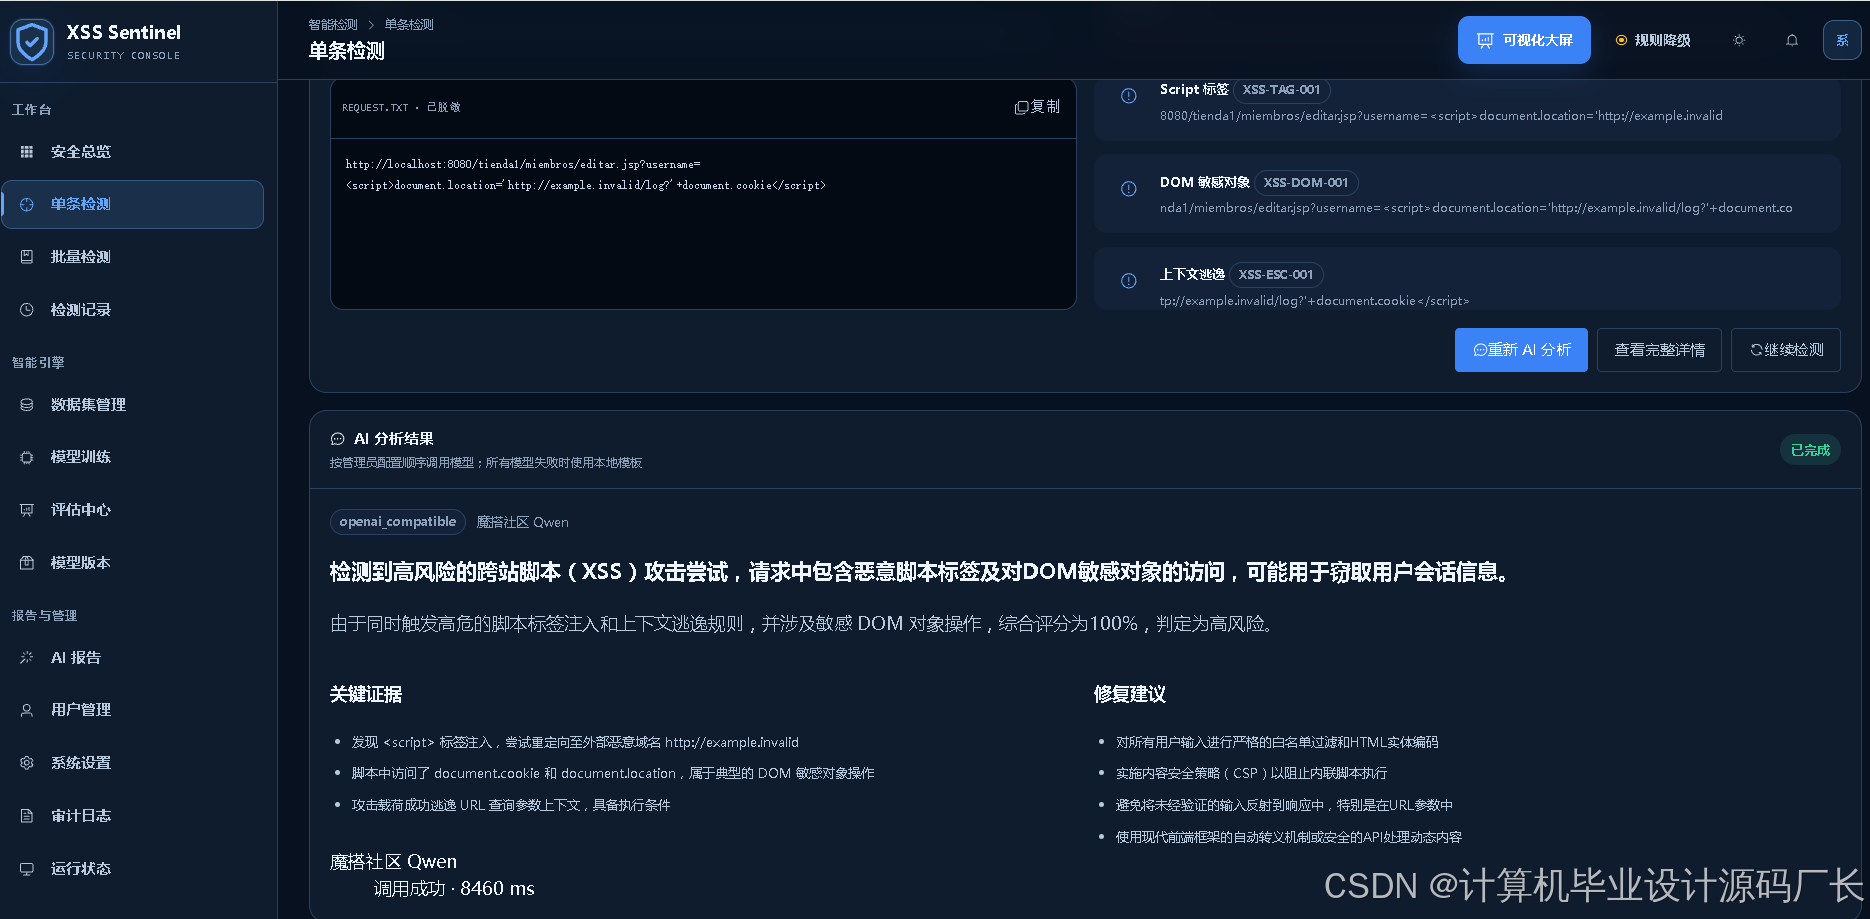
Task: Click the 规则降级 status indicator
Action: pyautogui.click(x=1653, y=40)
